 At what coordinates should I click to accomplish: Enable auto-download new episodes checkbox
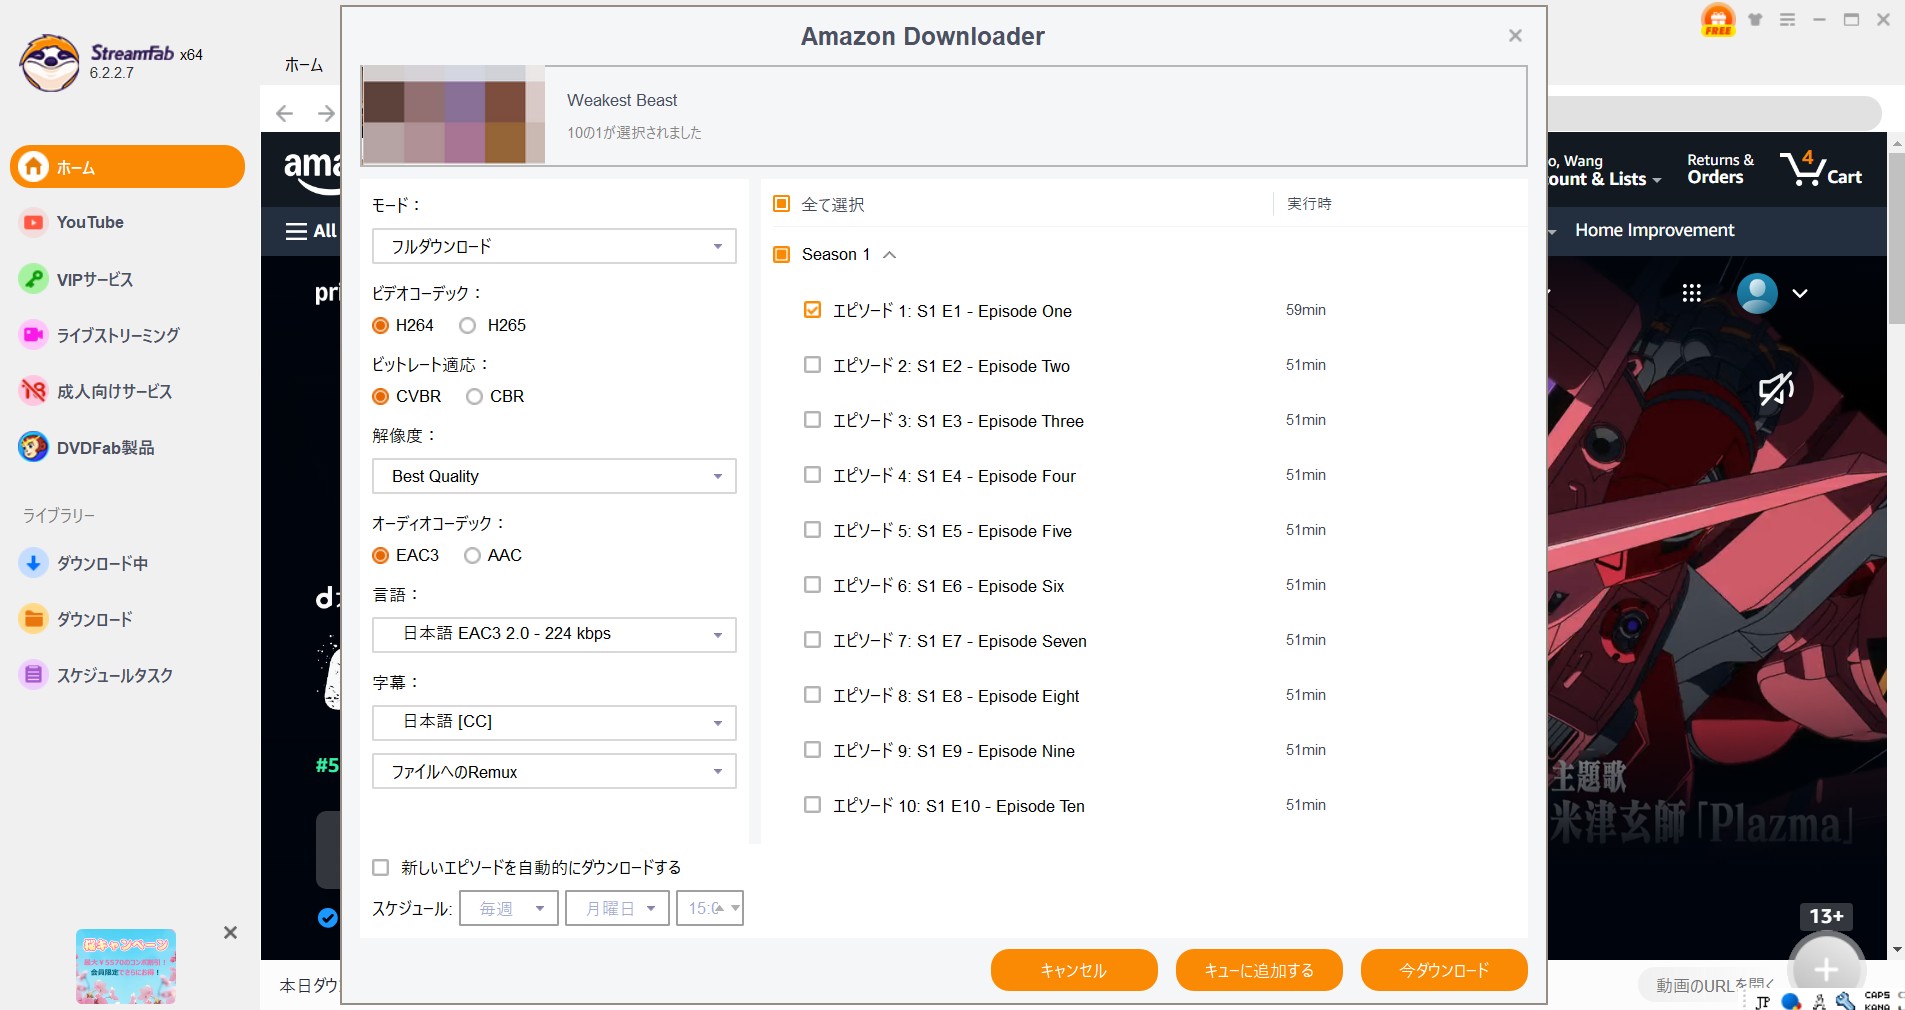pyautogui.click(x=380, y=867)
